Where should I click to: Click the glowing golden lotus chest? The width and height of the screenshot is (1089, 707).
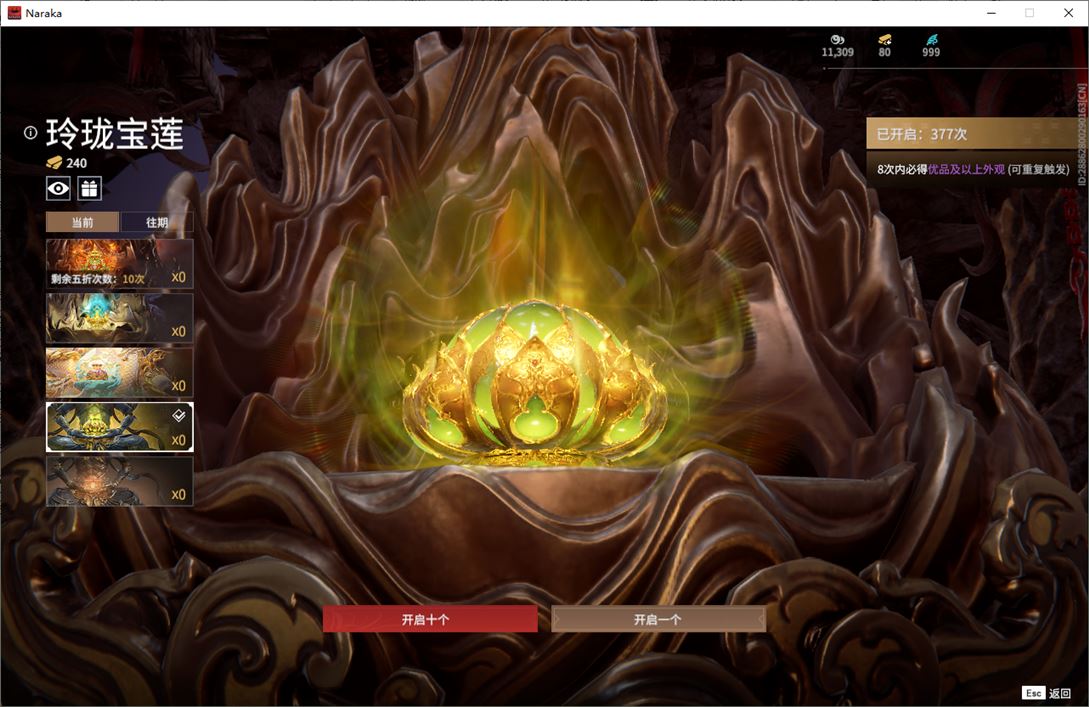[535, 383]
